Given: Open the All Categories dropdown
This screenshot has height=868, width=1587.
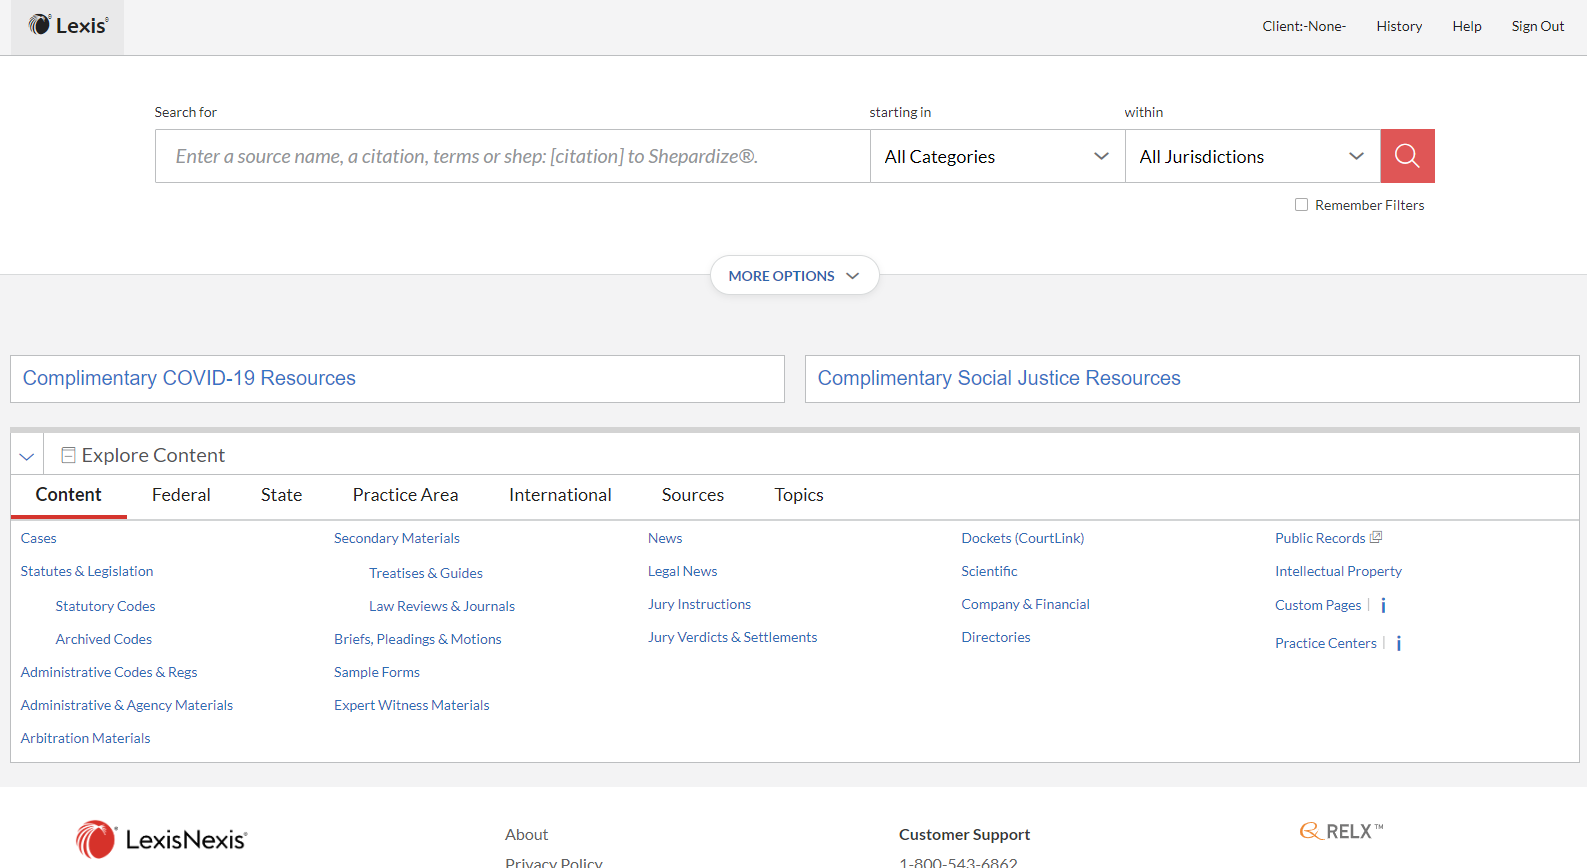Looking at the screenshot, I should [x=997, y=156].
